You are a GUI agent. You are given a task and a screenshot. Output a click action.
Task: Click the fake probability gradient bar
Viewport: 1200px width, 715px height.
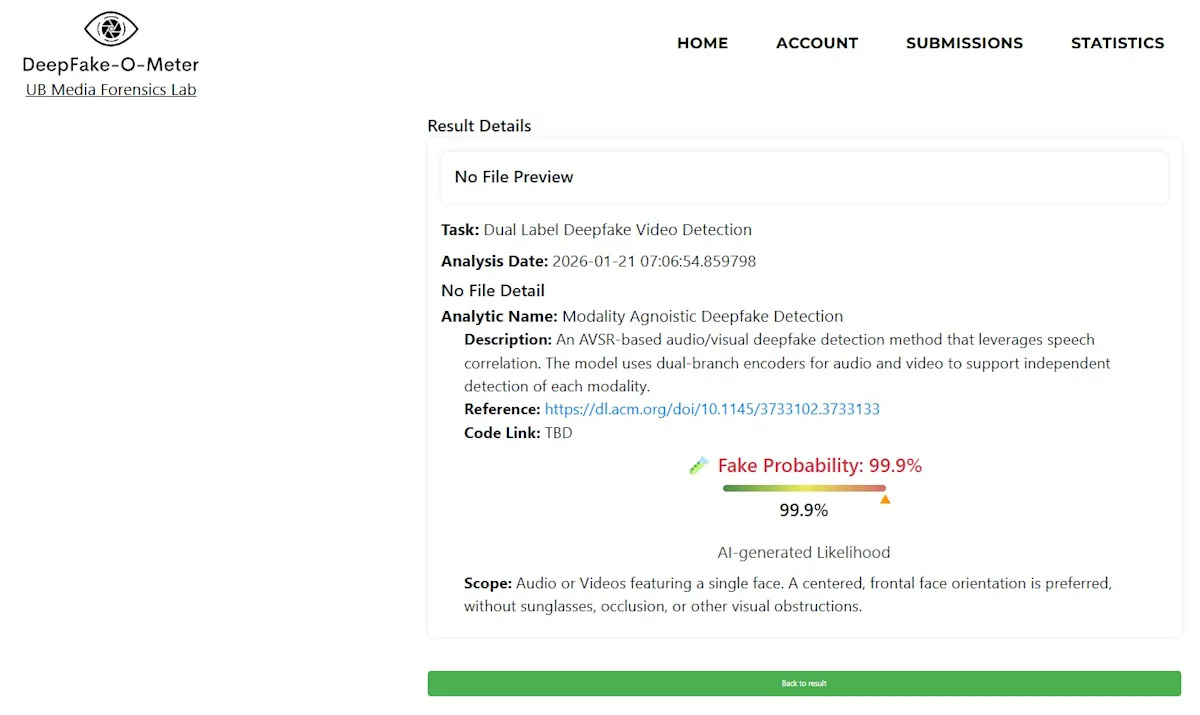(804, 488)
